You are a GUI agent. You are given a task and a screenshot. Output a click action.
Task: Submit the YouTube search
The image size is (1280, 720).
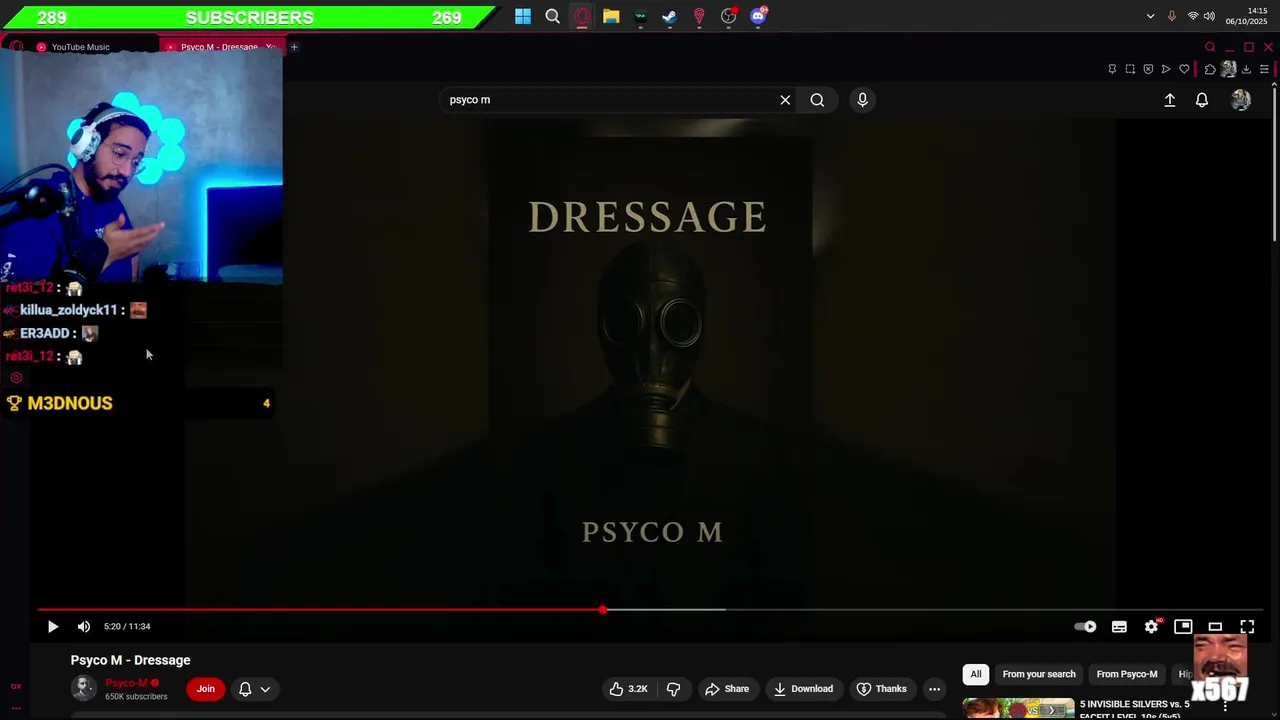pos(817,100)
